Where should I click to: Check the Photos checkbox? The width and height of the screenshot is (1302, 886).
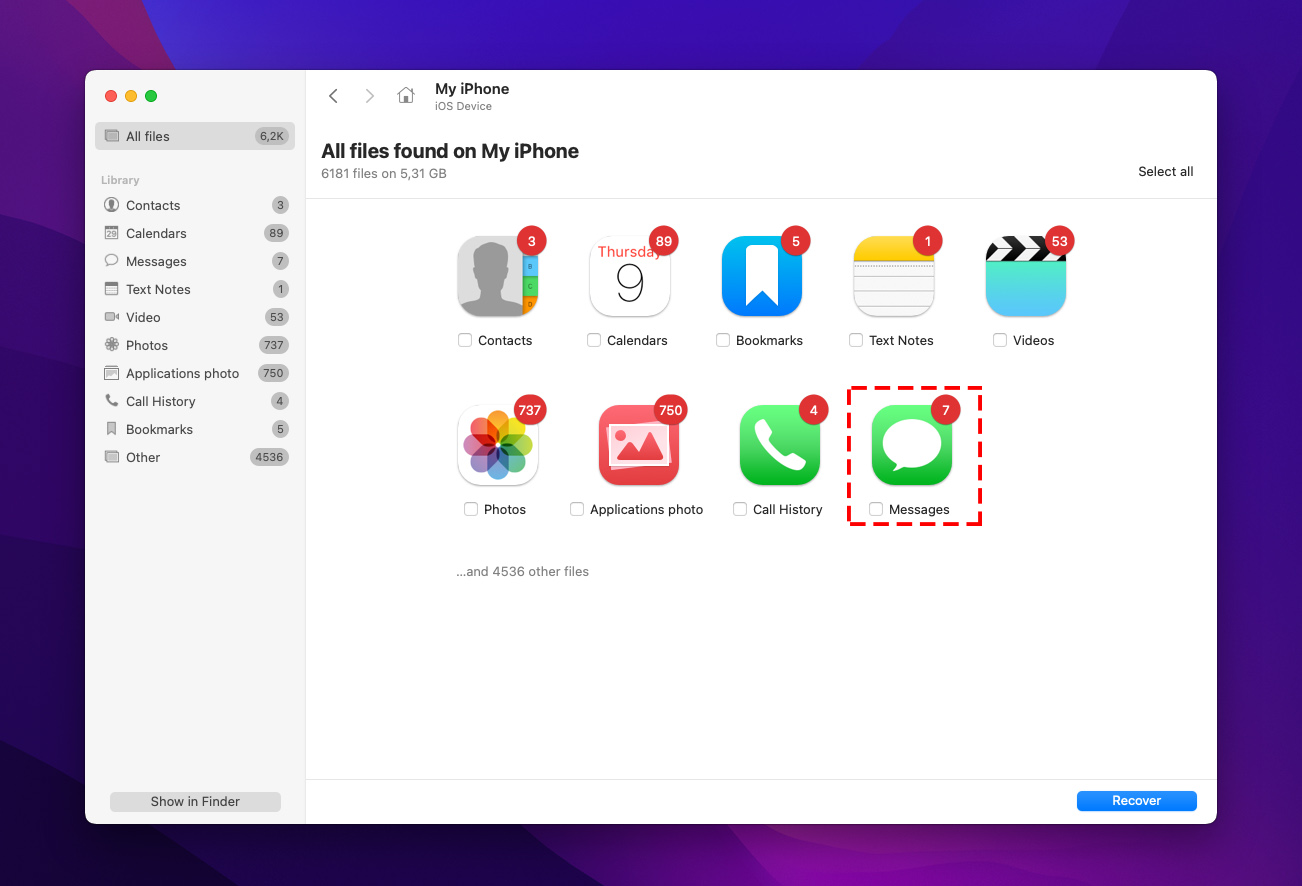471,509
